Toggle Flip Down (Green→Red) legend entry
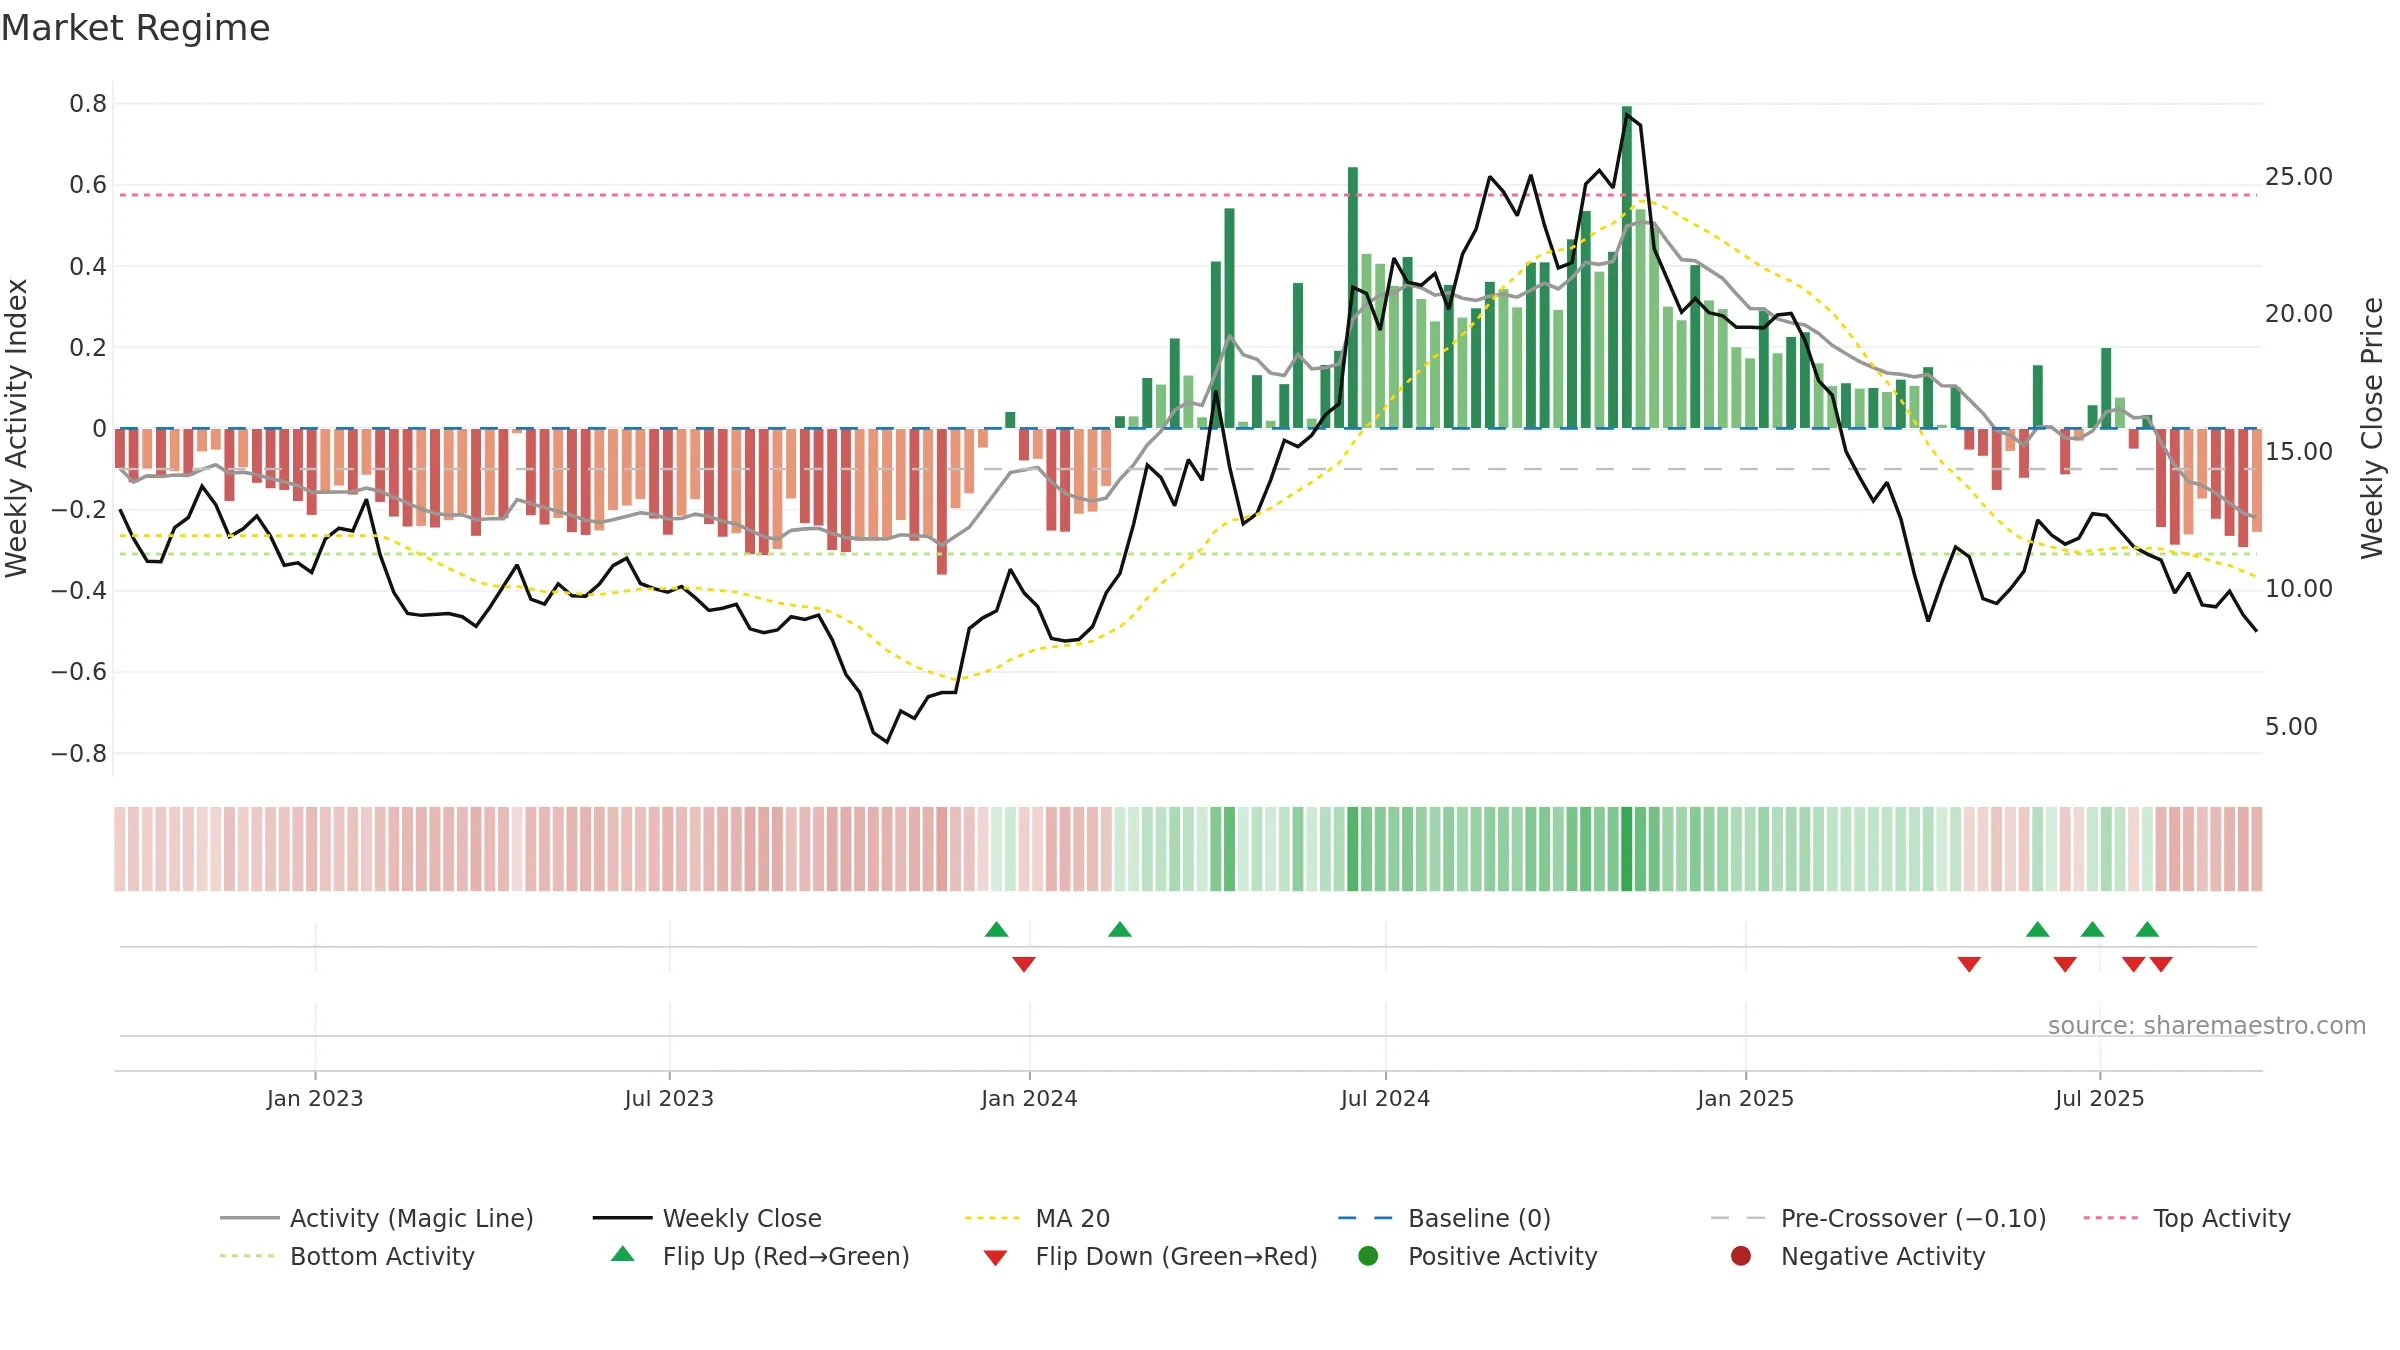This screenshot has width=2400, height=1350. [1150, 1256]
